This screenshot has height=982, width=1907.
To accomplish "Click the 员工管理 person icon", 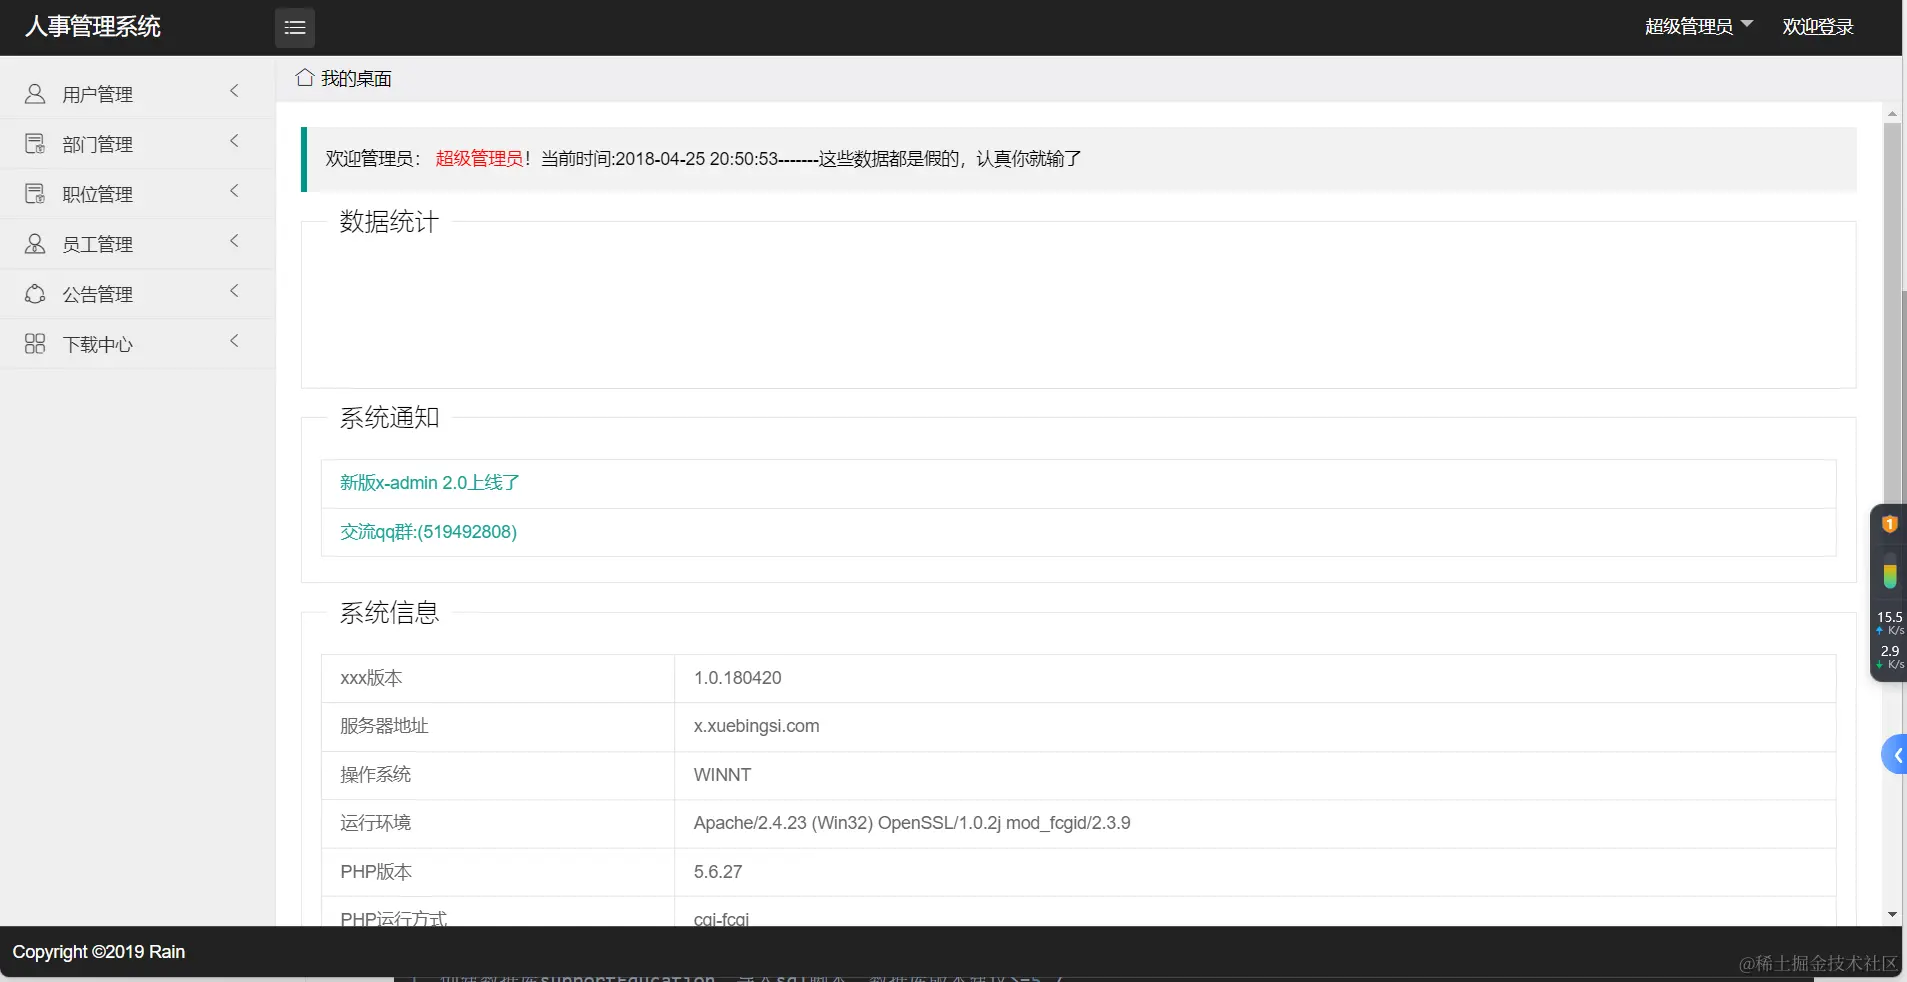I will (x=35, y=244).
